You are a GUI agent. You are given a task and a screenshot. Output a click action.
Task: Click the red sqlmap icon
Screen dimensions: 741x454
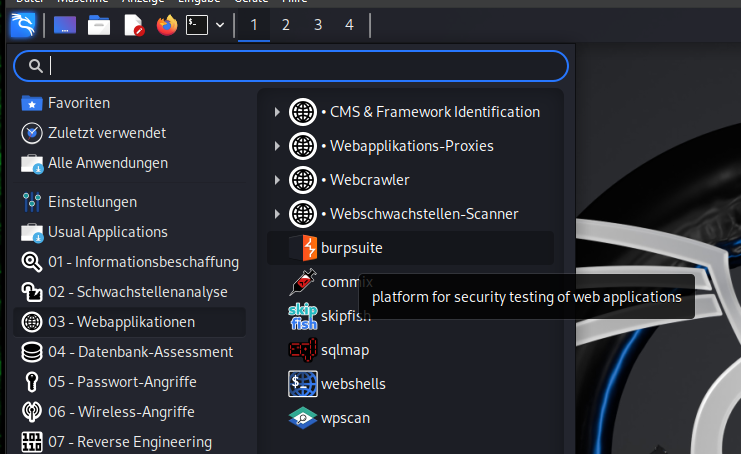coord(303,350)
